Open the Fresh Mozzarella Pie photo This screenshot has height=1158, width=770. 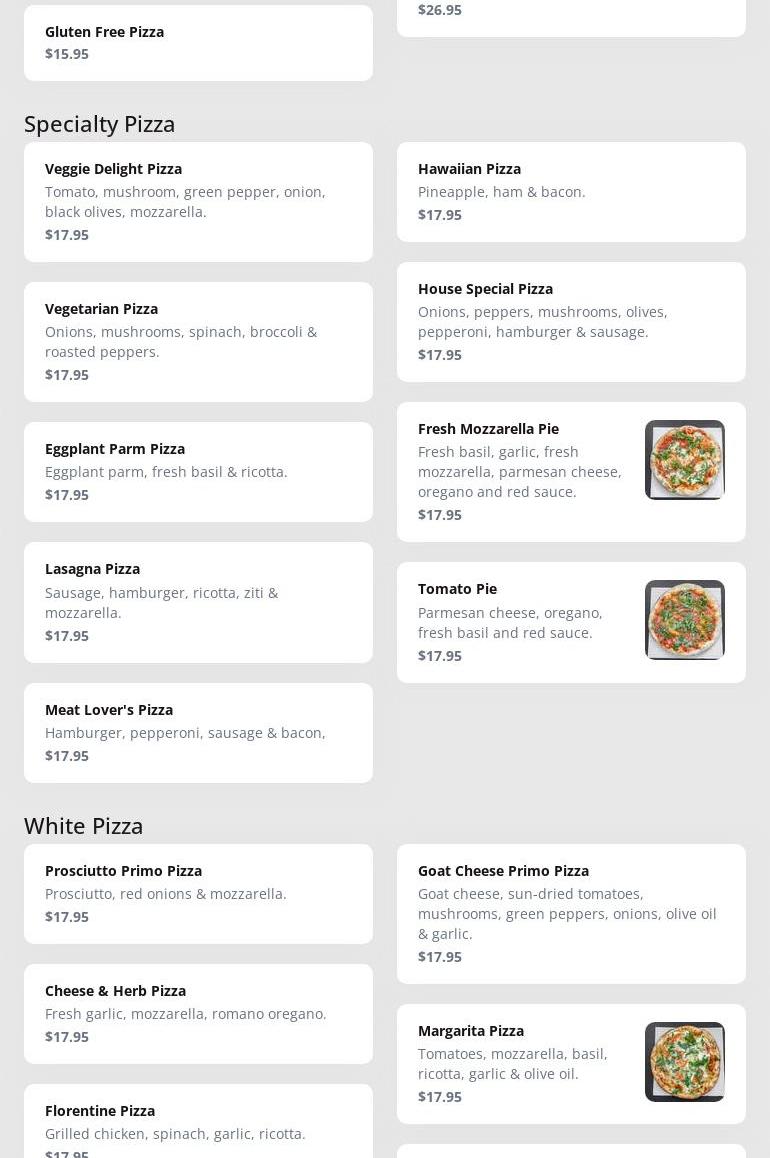684,460
